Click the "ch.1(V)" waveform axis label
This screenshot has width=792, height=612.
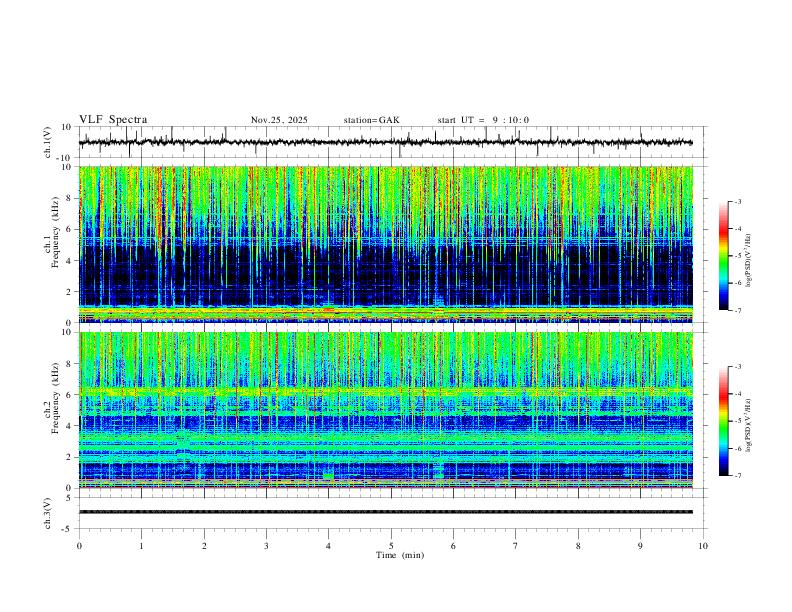pos(47,142)
